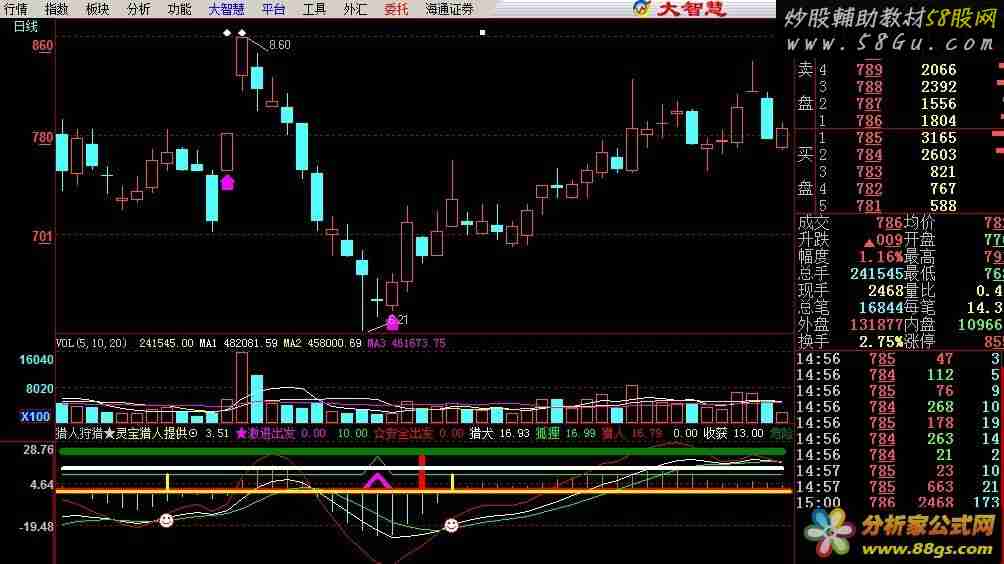Screen dimensions: 1004x564
Task: Open the 行情 menu
Action: [x=15, y=9]
